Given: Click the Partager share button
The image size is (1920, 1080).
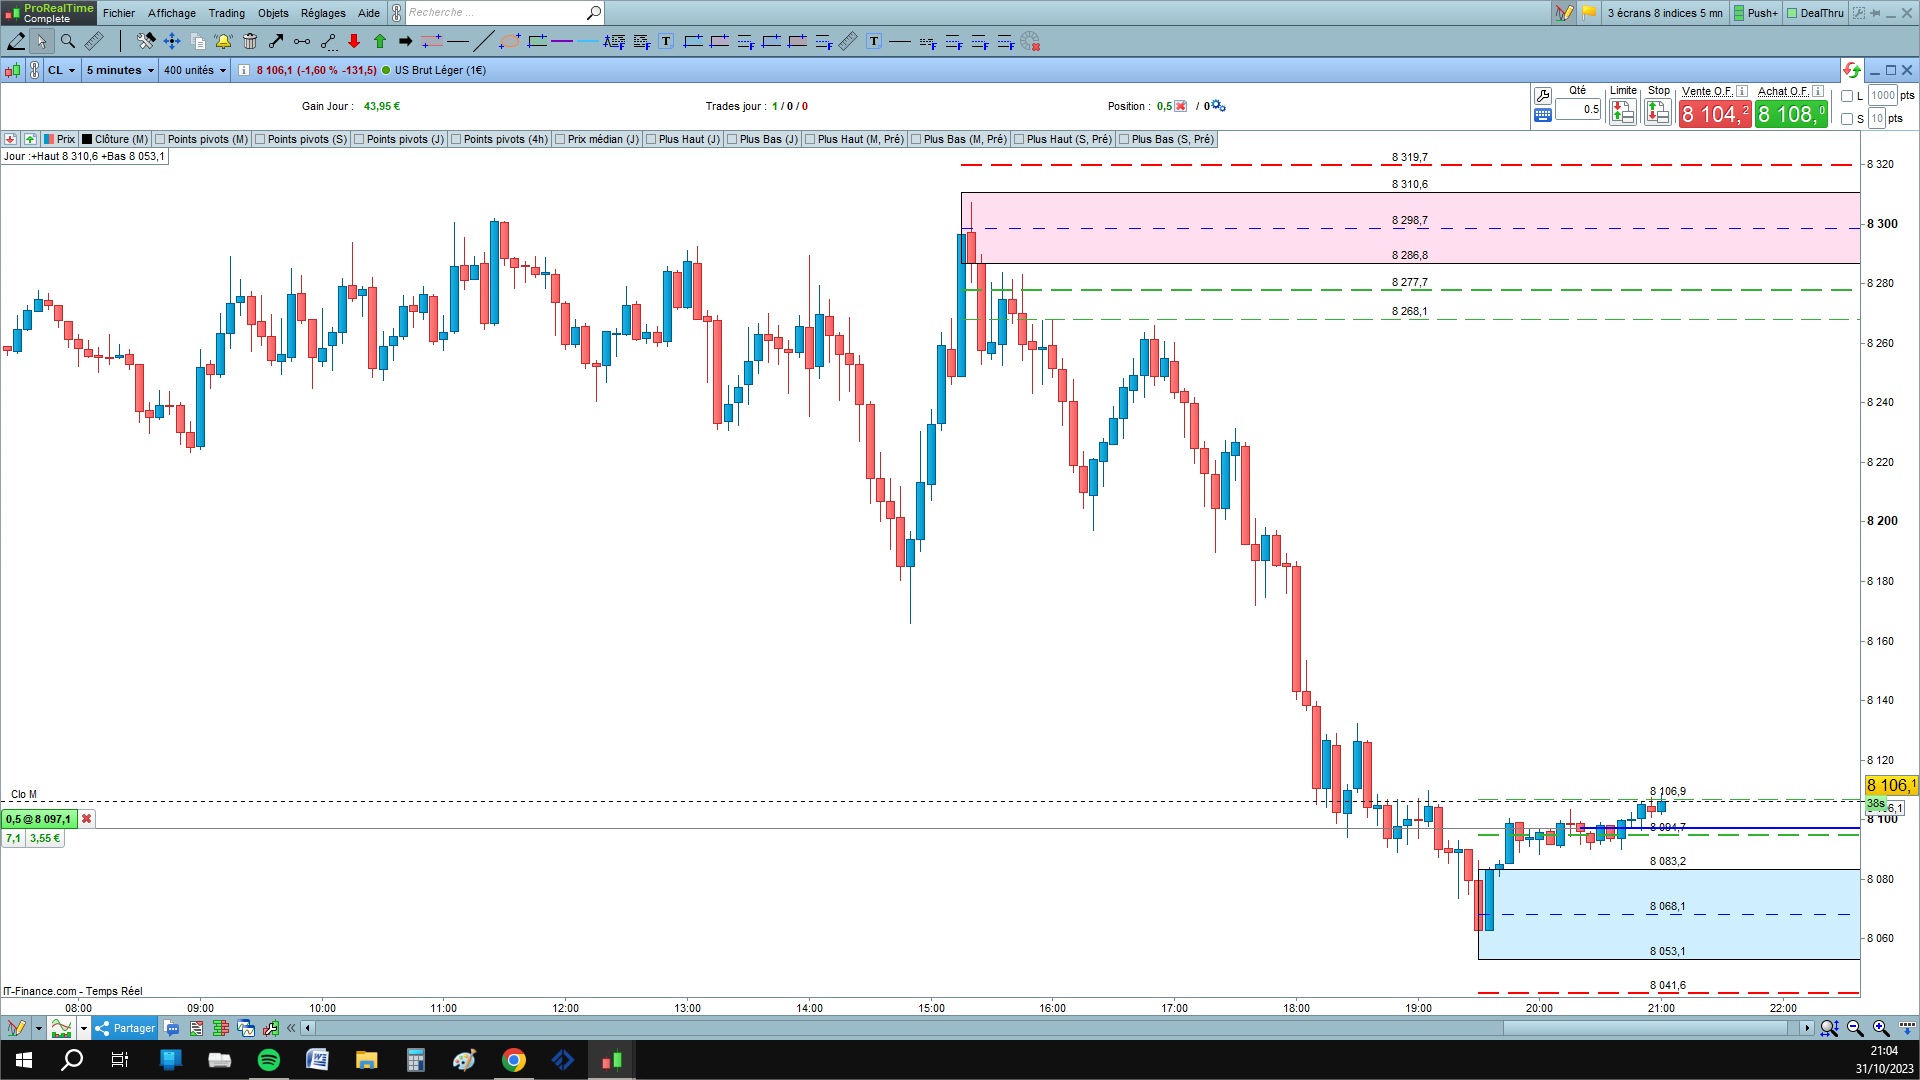Looking at the screenshot, I should click(126, 1028).
